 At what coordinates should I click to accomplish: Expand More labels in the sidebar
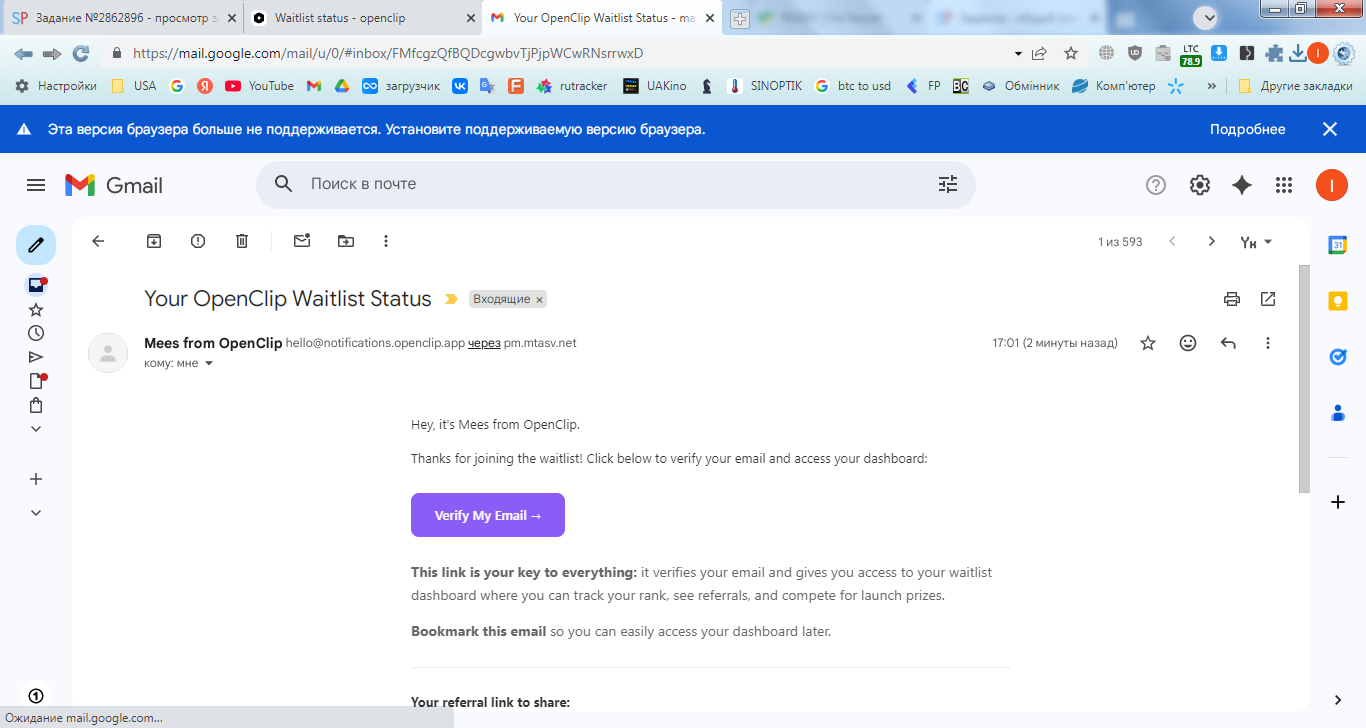36,429
